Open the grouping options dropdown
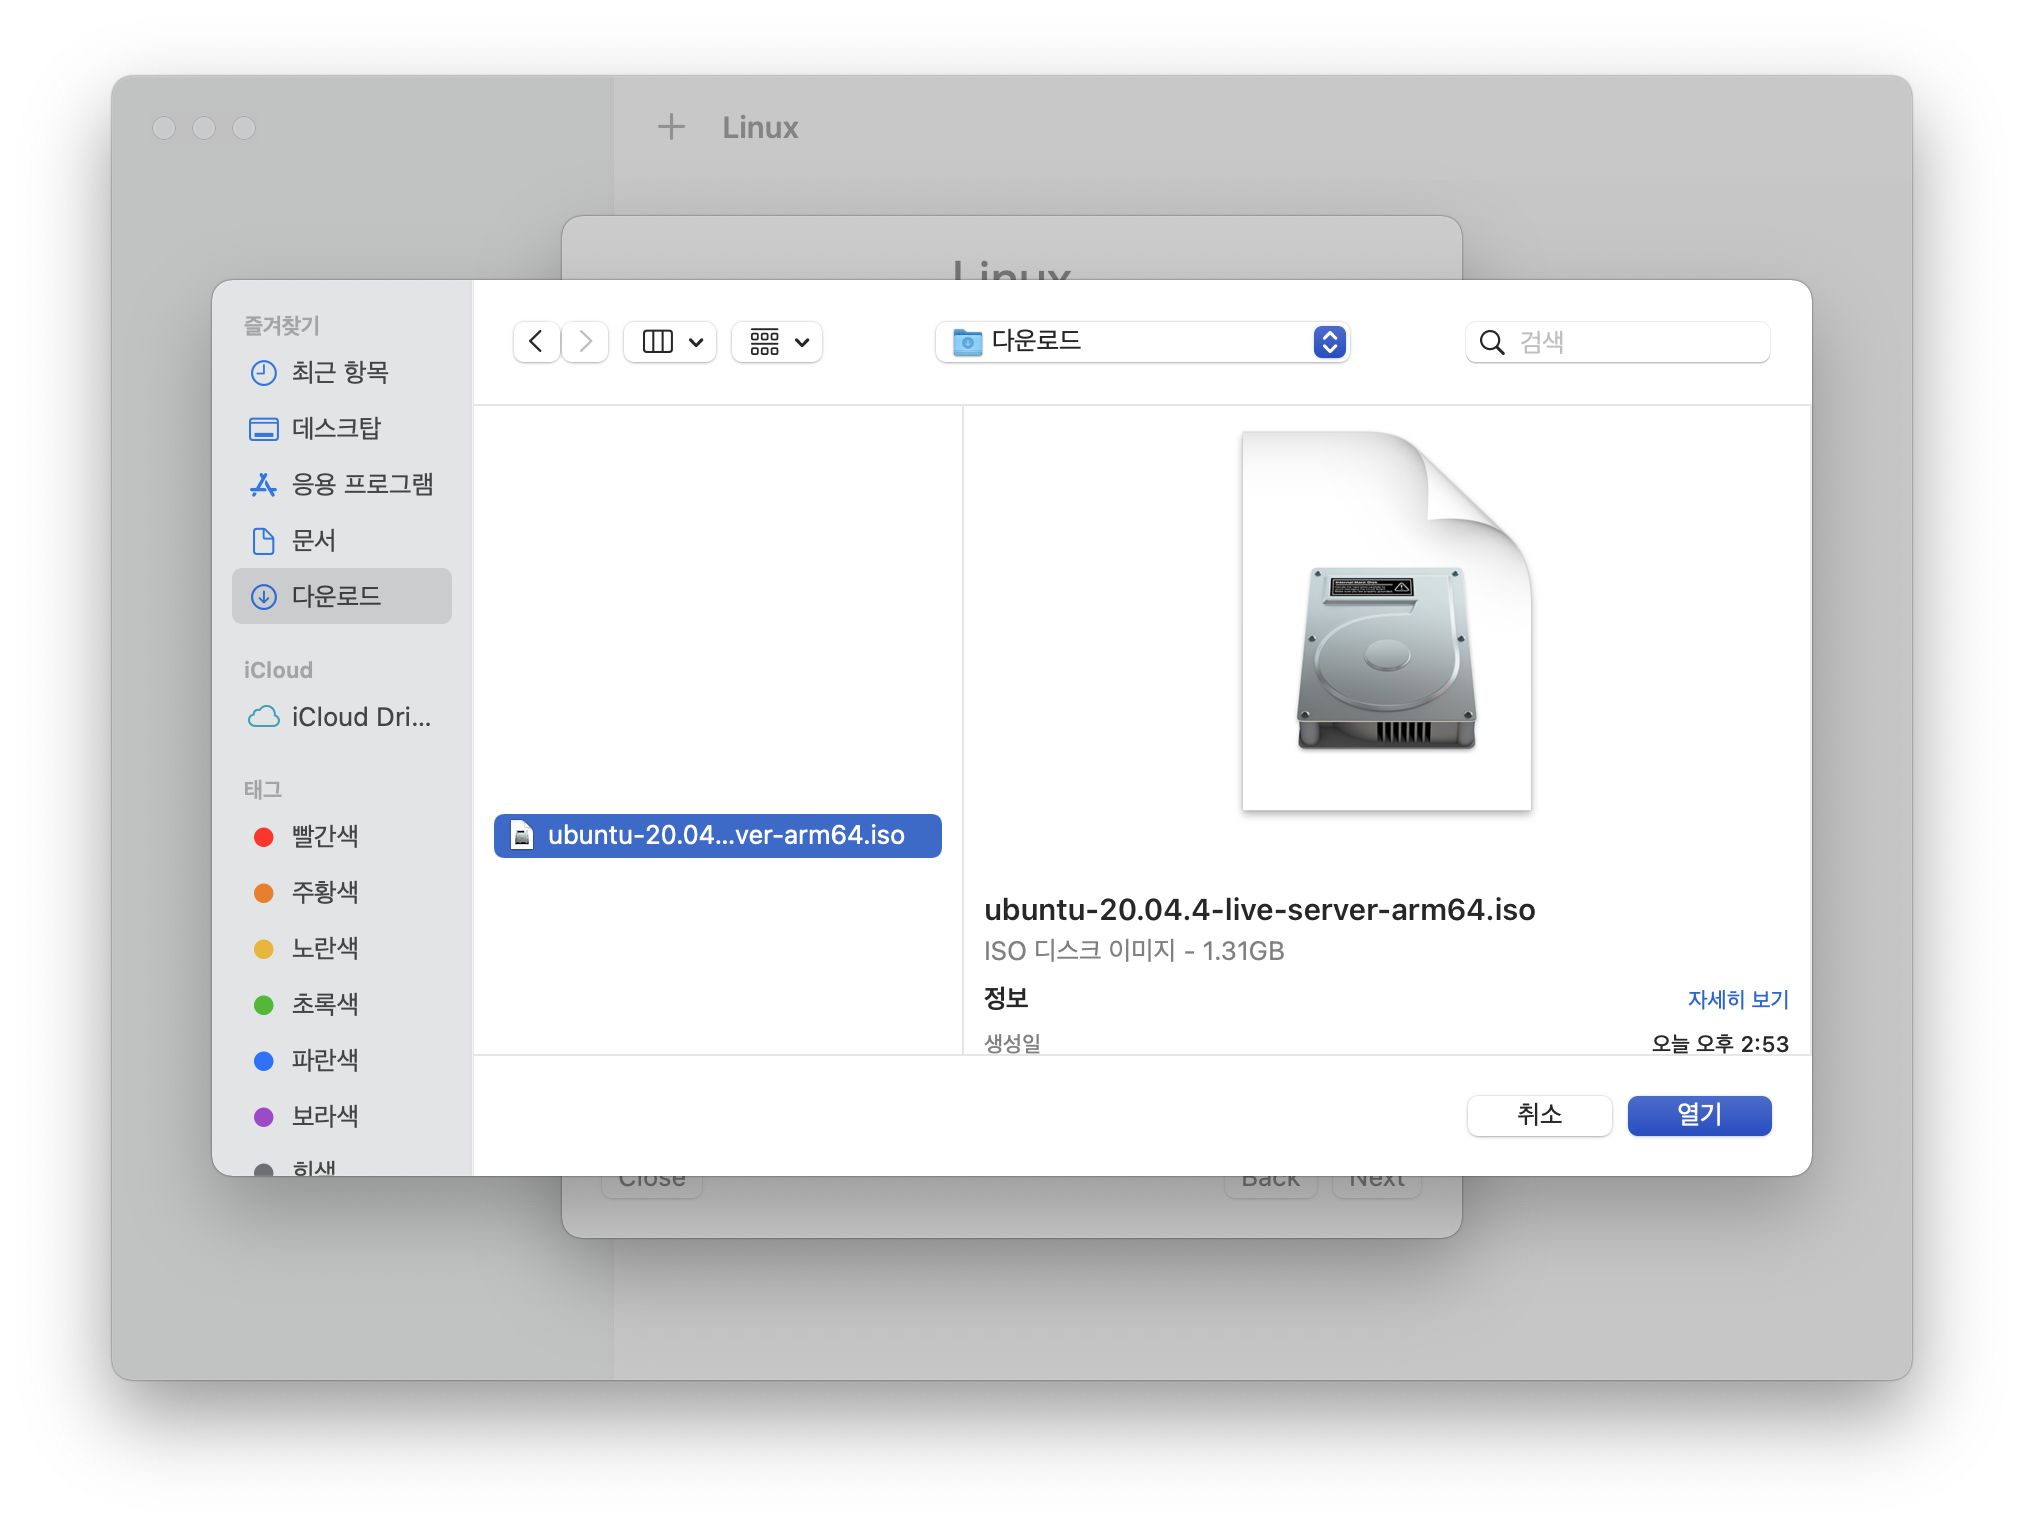Viewport: 2024px width, 1528px height. click(x=777, y=342)
